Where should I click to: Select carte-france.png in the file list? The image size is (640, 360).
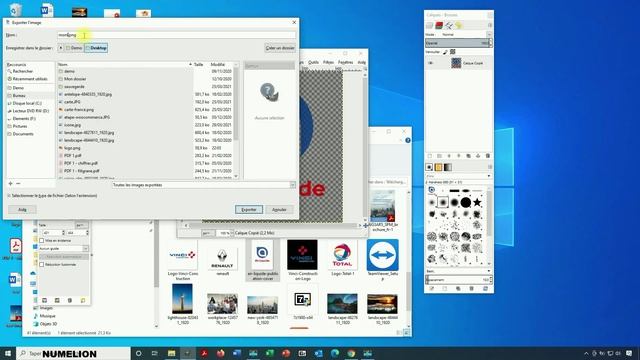tap(145, 109)
